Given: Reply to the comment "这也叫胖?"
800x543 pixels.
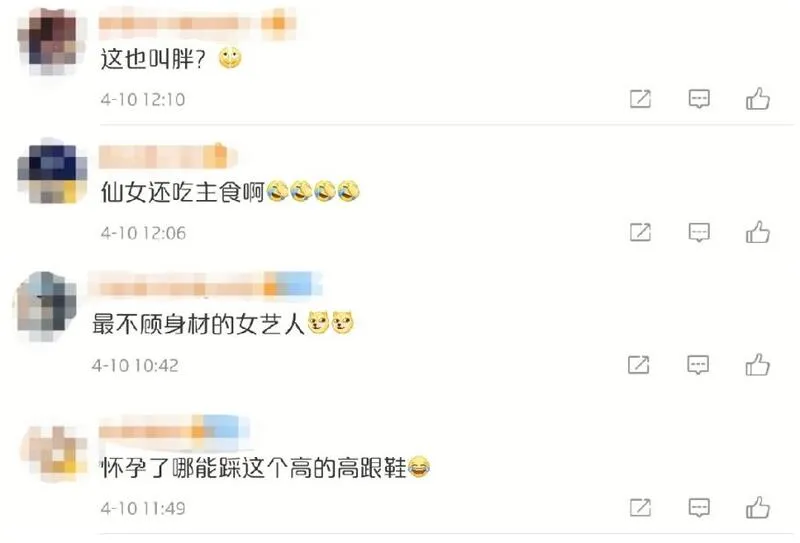Looking at the screenshot, I should point(699,98).
